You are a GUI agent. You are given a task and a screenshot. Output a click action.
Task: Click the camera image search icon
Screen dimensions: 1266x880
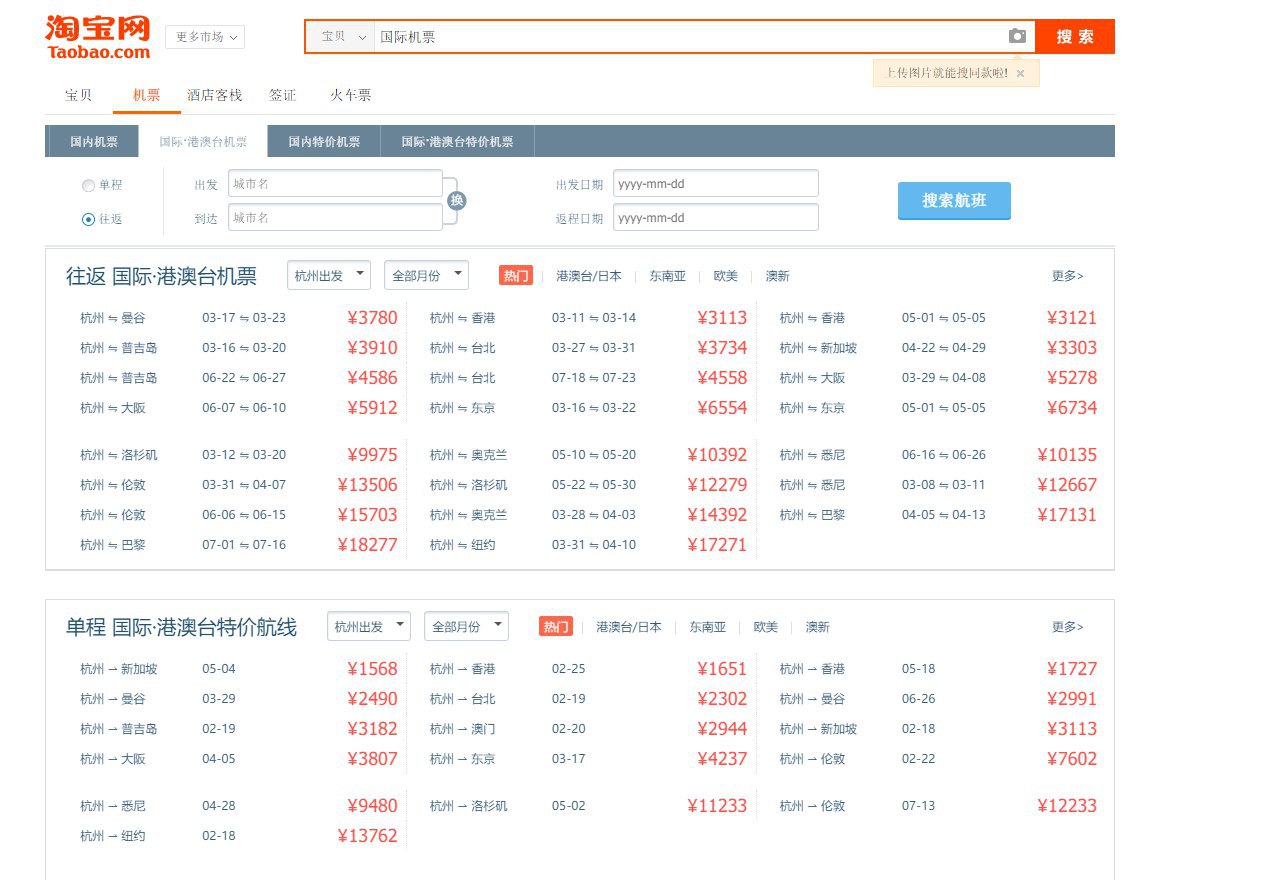coord(1017,36)
